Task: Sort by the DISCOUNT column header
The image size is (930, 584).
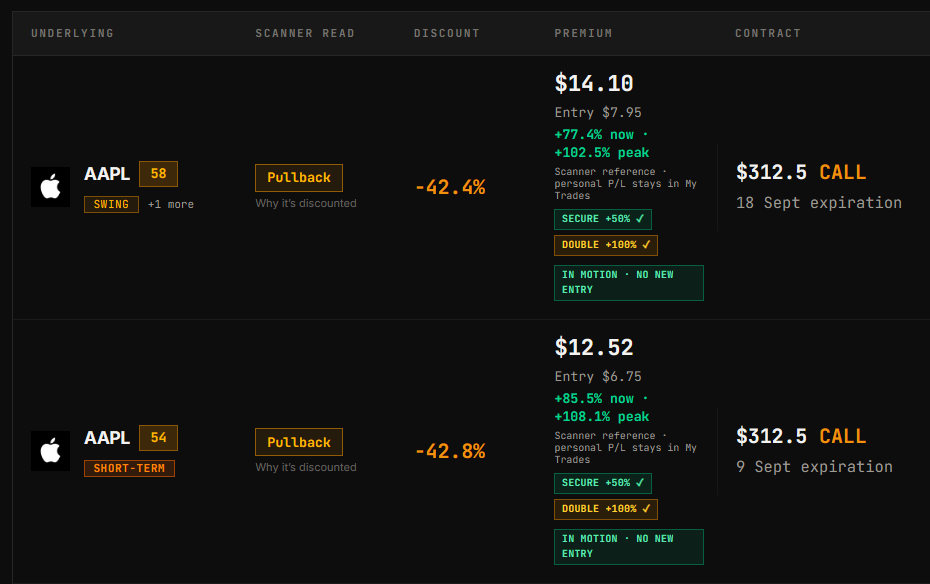Action: (447, 33)
